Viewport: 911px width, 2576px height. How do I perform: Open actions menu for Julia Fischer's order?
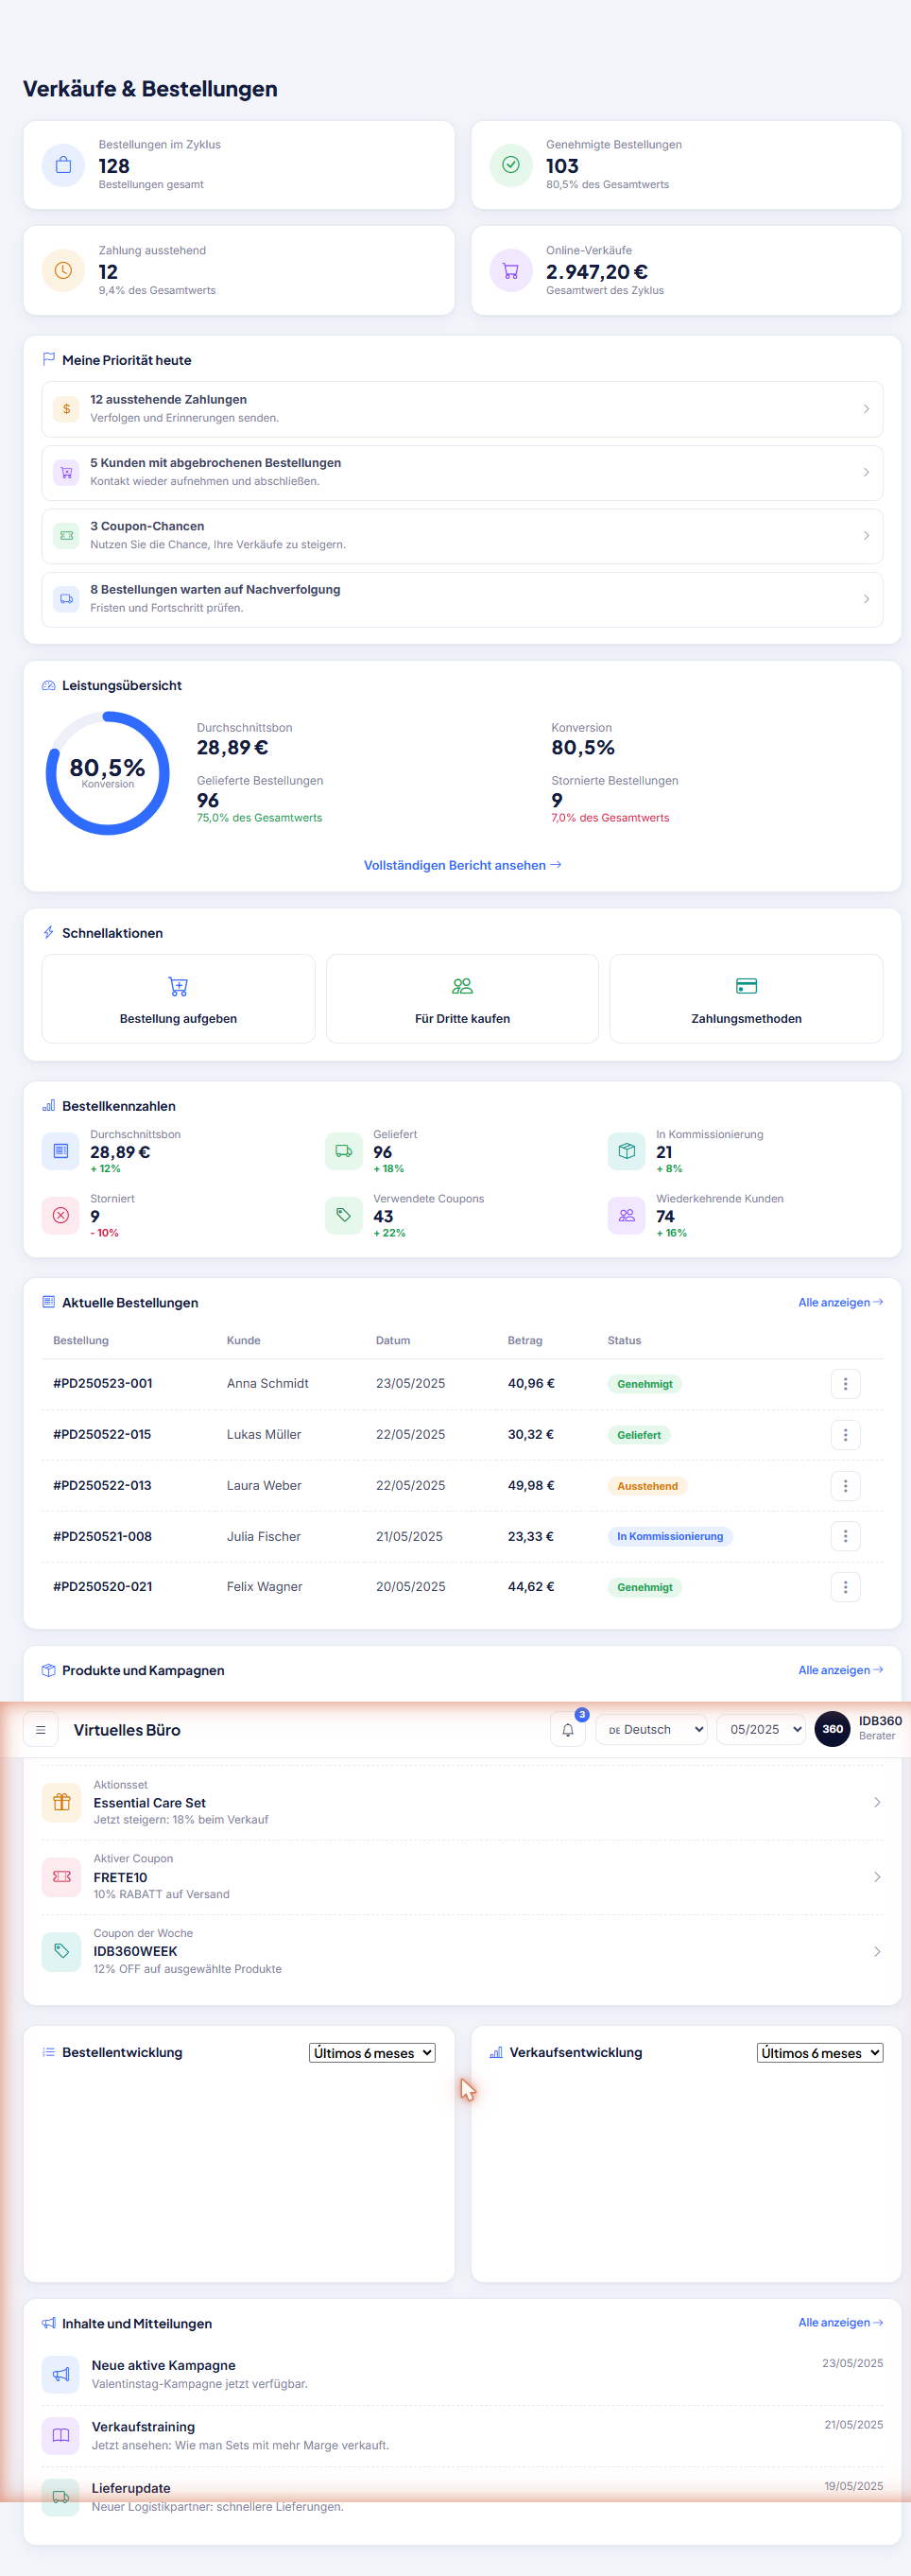(845, 1536)
